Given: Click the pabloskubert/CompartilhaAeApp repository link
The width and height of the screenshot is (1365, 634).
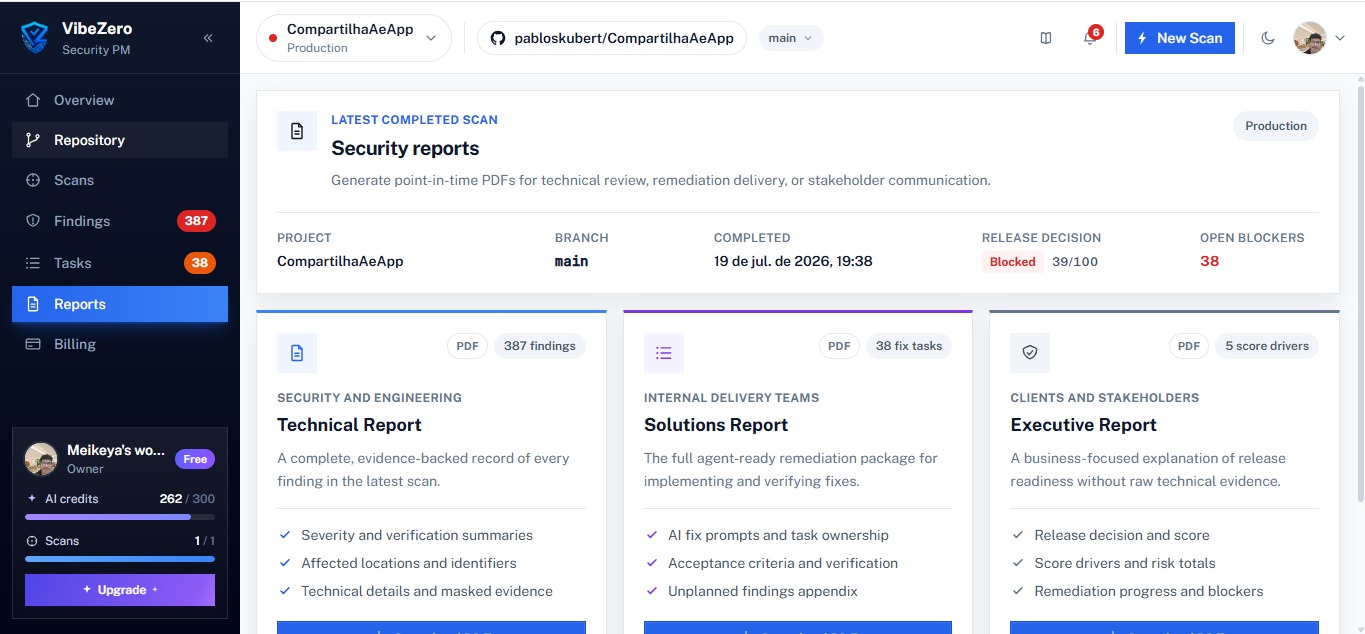Looking at the screenshot, I should click(x=612, y=38).
